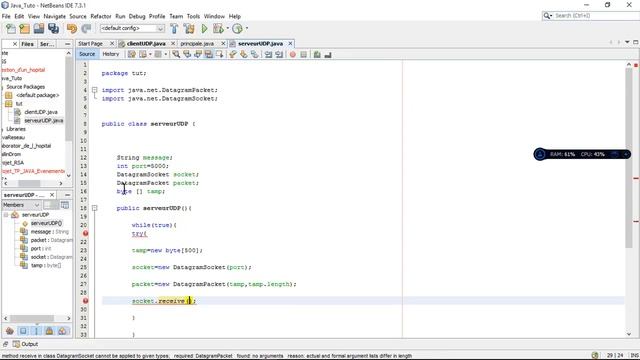The image size is (640, 360).
Task: Switch to the Source view
Action: point(87,54)
